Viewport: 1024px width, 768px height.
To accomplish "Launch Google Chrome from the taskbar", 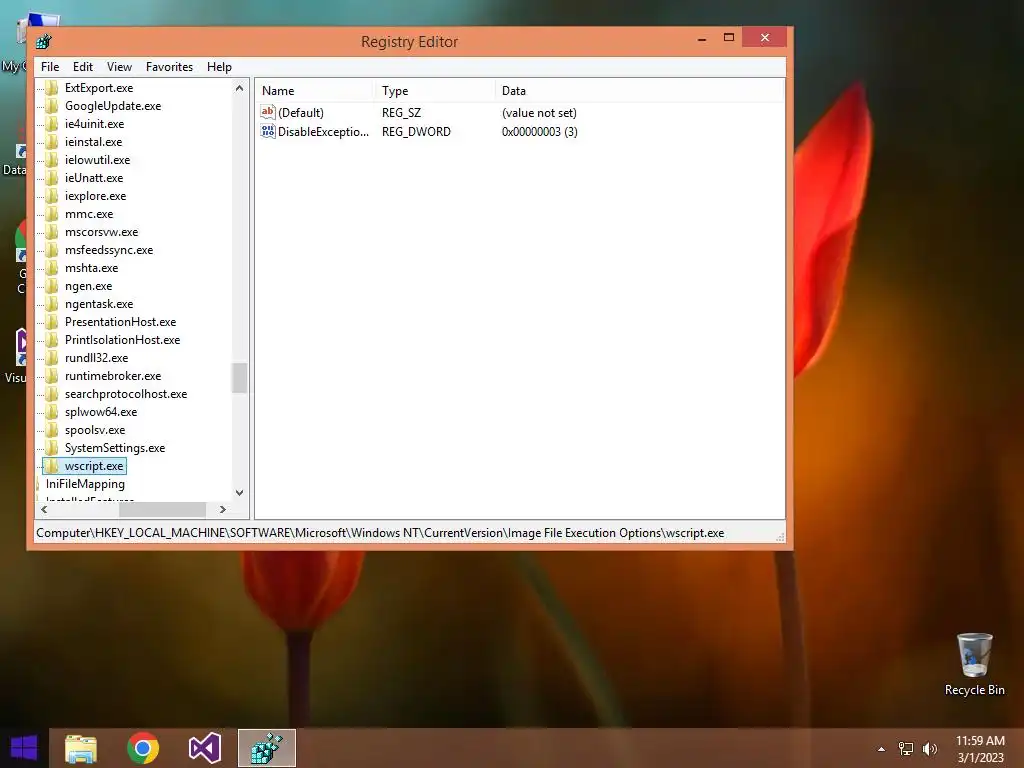I will point(143,748).
